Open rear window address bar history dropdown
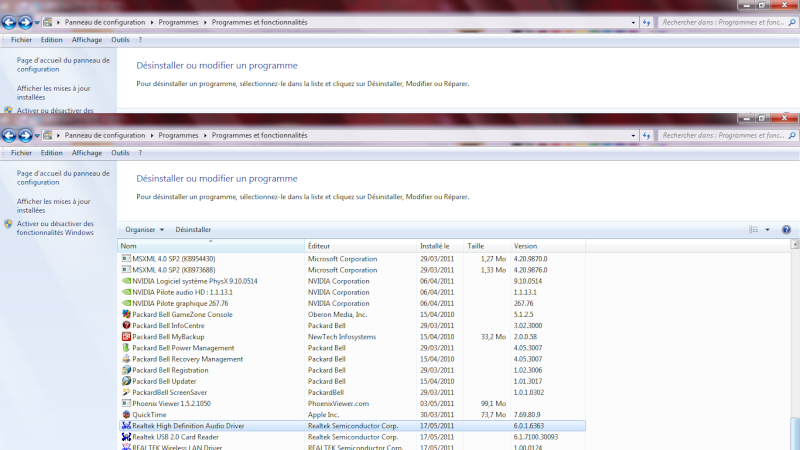800x450 pixels. pos(633,22)
